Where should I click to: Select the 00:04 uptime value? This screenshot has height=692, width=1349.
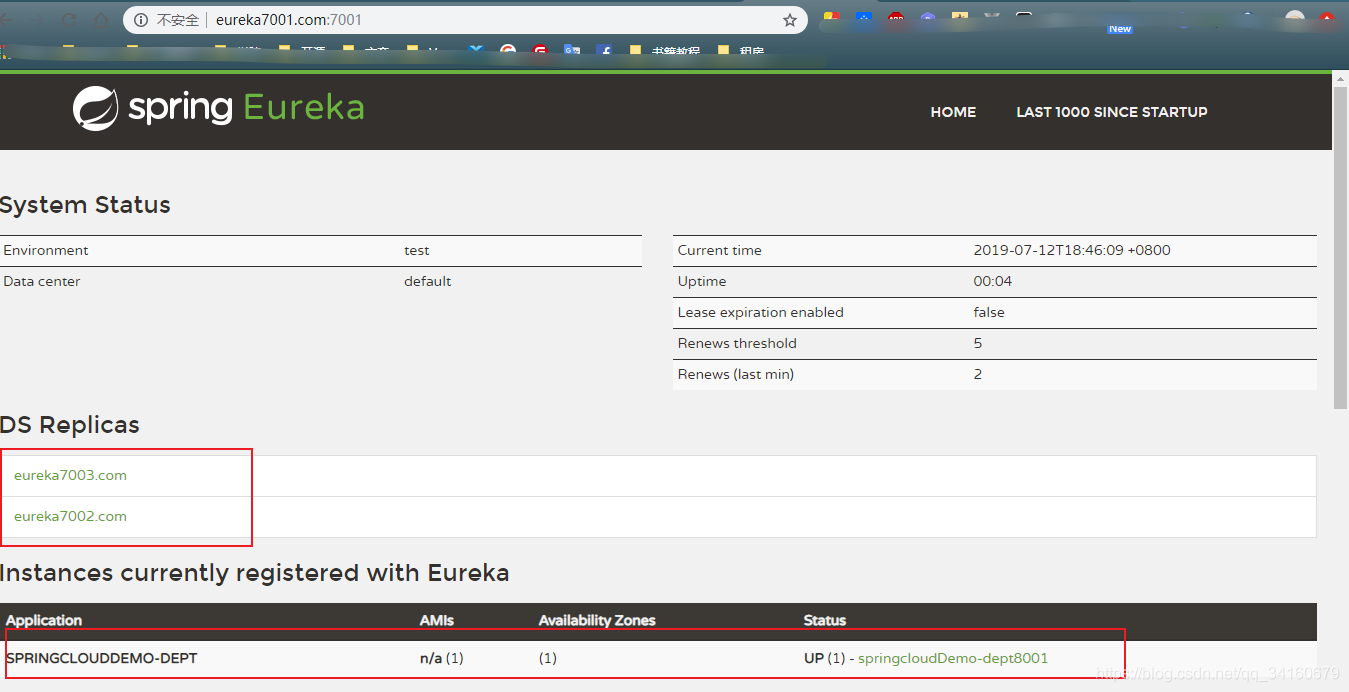(x=993, y=281)
